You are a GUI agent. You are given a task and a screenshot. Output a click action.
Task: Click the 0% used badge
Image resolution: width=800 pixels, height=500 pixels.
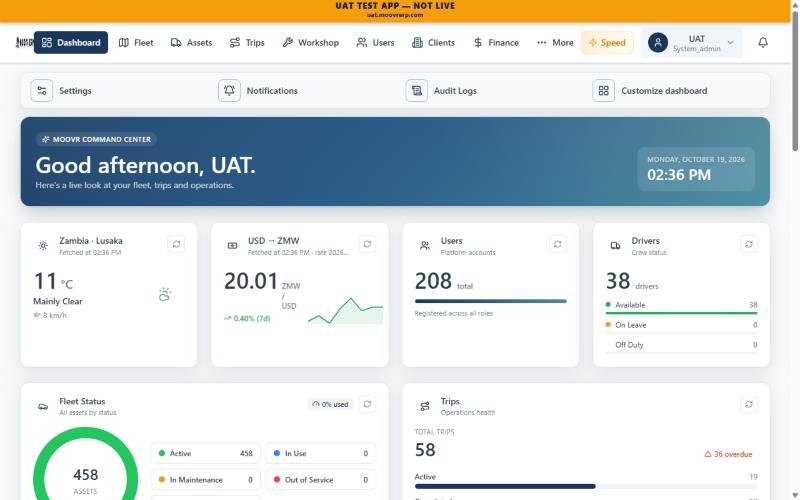click(x=330, y=405)
